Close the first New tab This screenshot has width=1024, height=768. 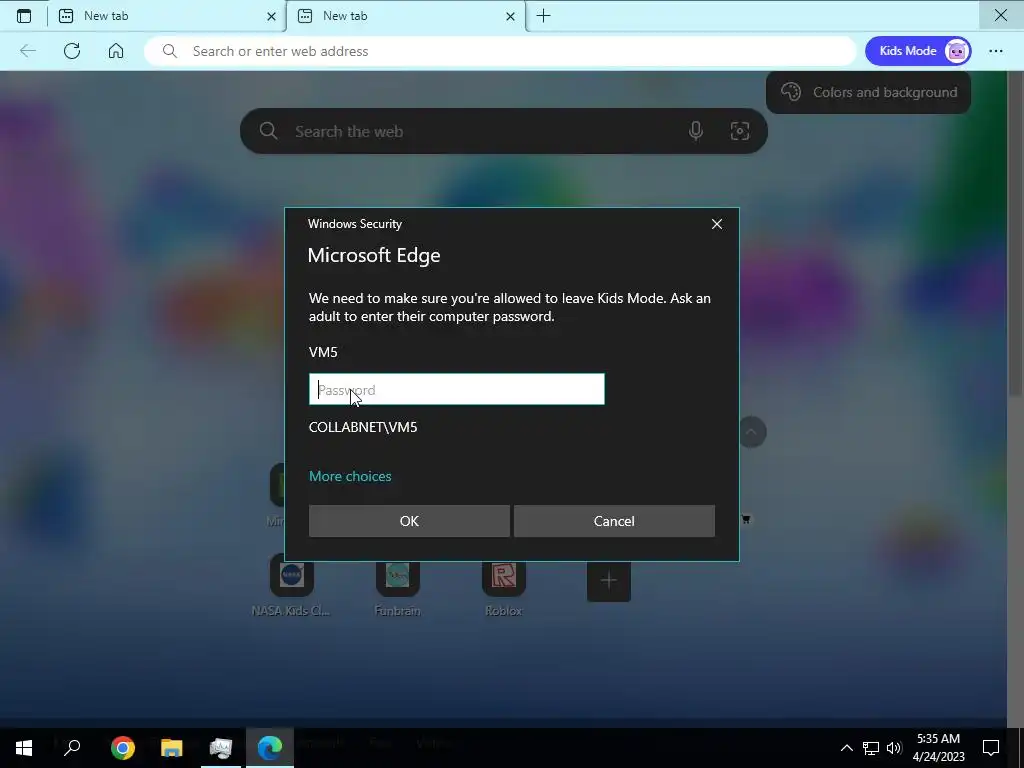pyautogui.click(x=271, y=16)
